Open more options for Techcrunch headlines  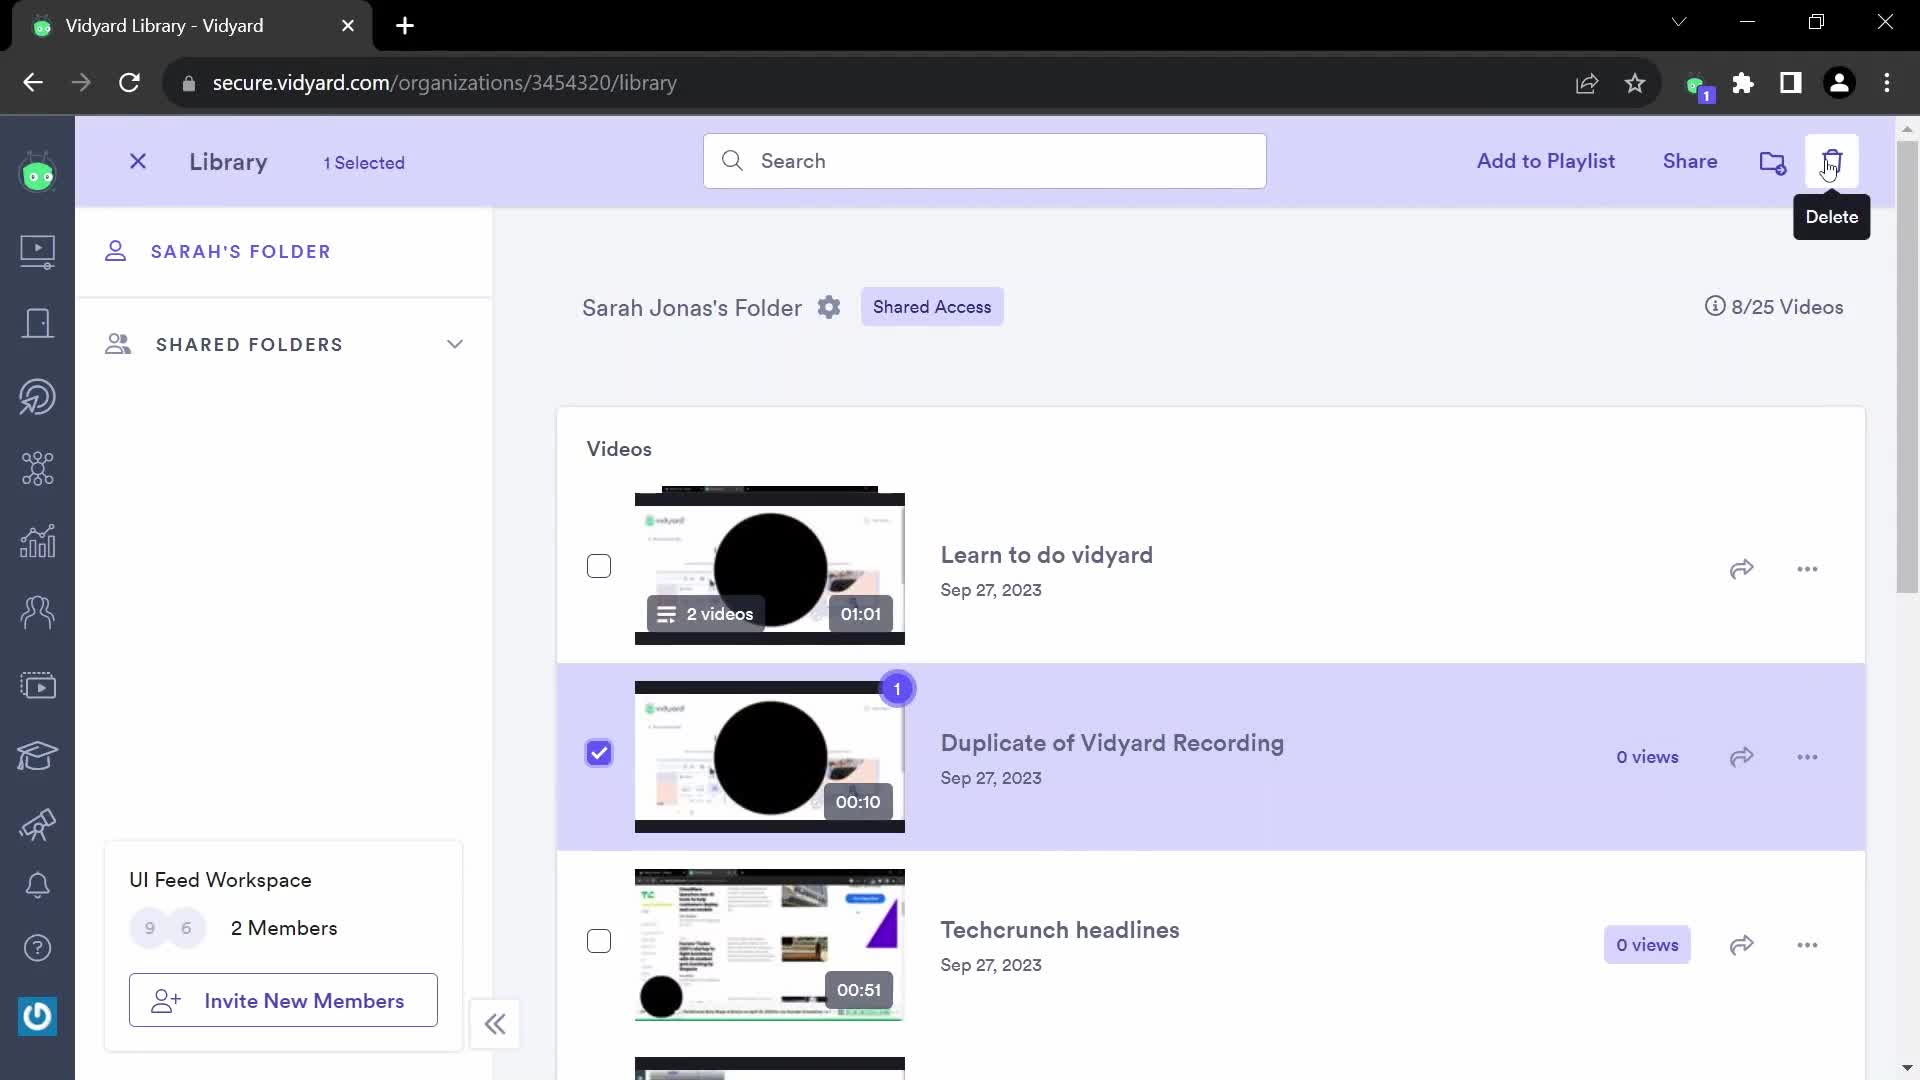[x=1807, y=945]
